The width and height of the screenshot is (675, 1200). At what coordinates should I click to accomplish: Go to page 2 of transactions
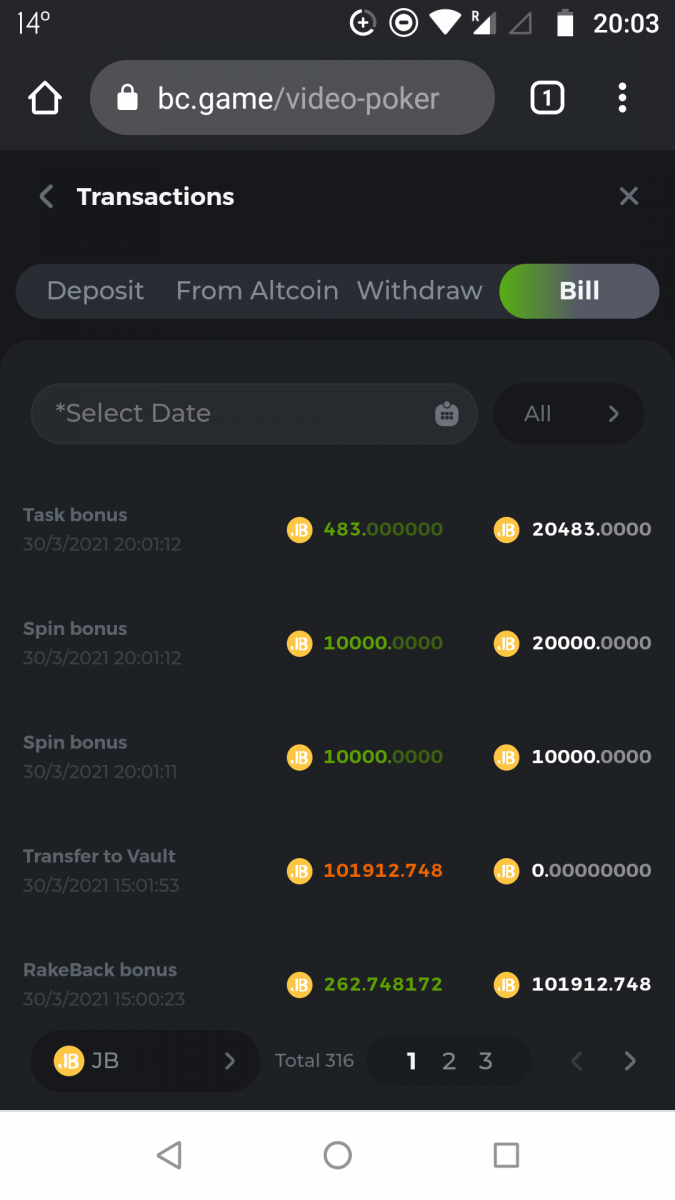[449, 1062]
